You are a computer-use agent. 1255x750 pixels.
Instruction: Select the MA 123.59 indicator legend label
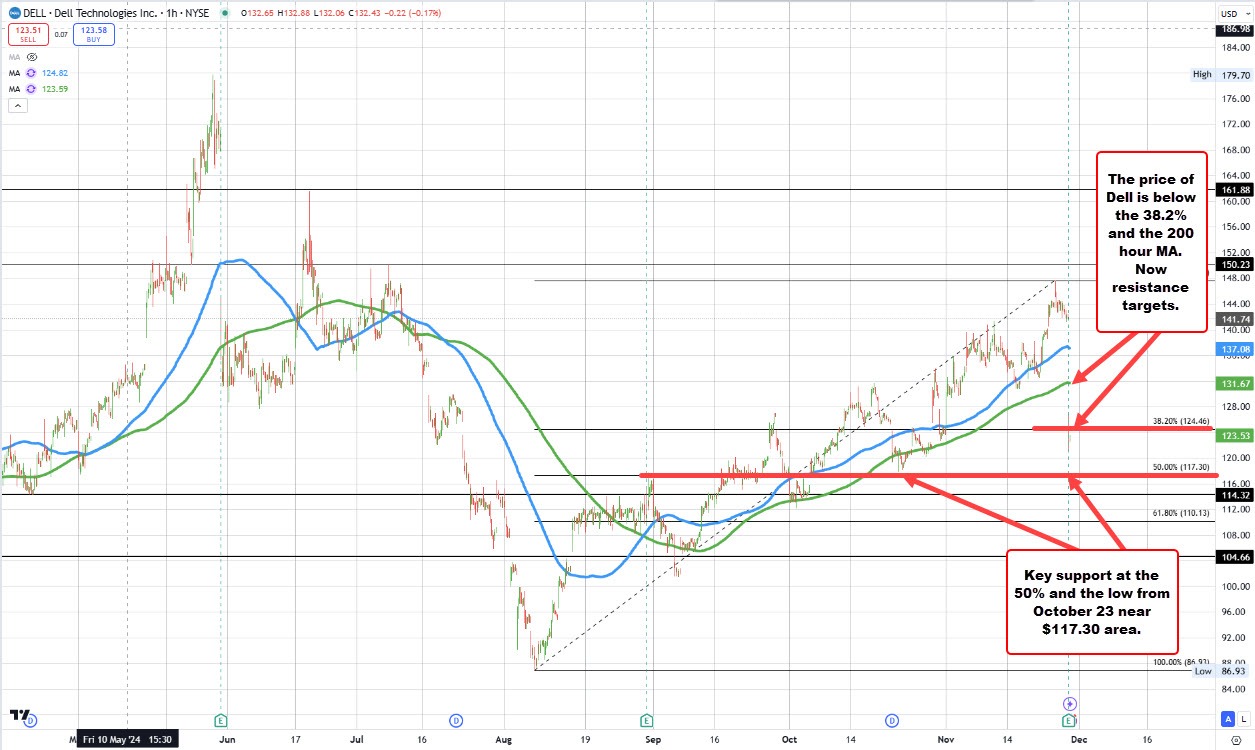pyautogui.click(x=13, y=89)
